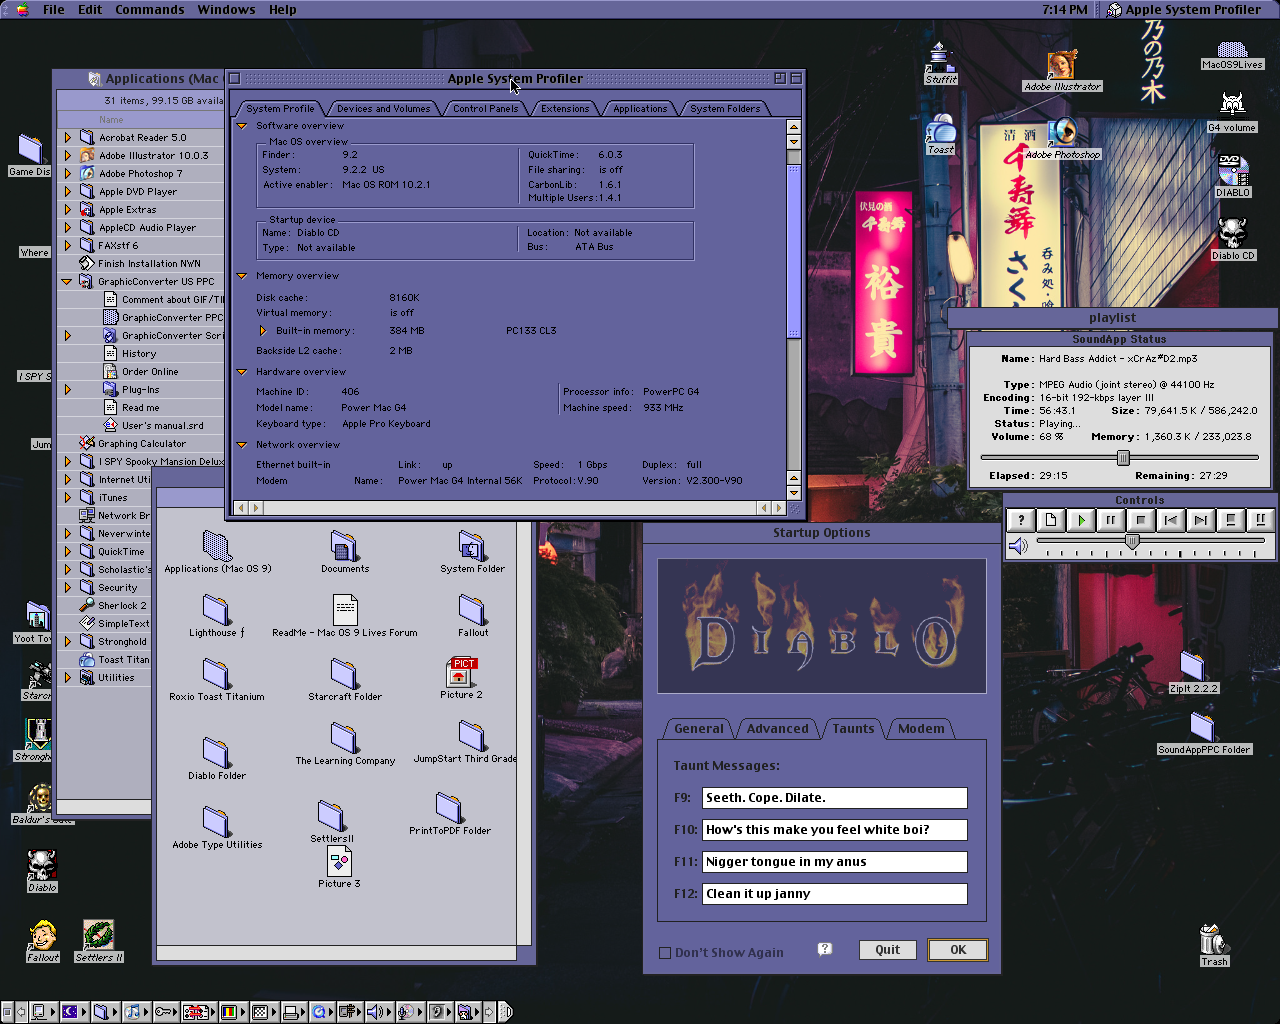The height and width of the screenshot is (1024, 1280).
Task: Click the help button beside Quit
Action: click(825, 949)
